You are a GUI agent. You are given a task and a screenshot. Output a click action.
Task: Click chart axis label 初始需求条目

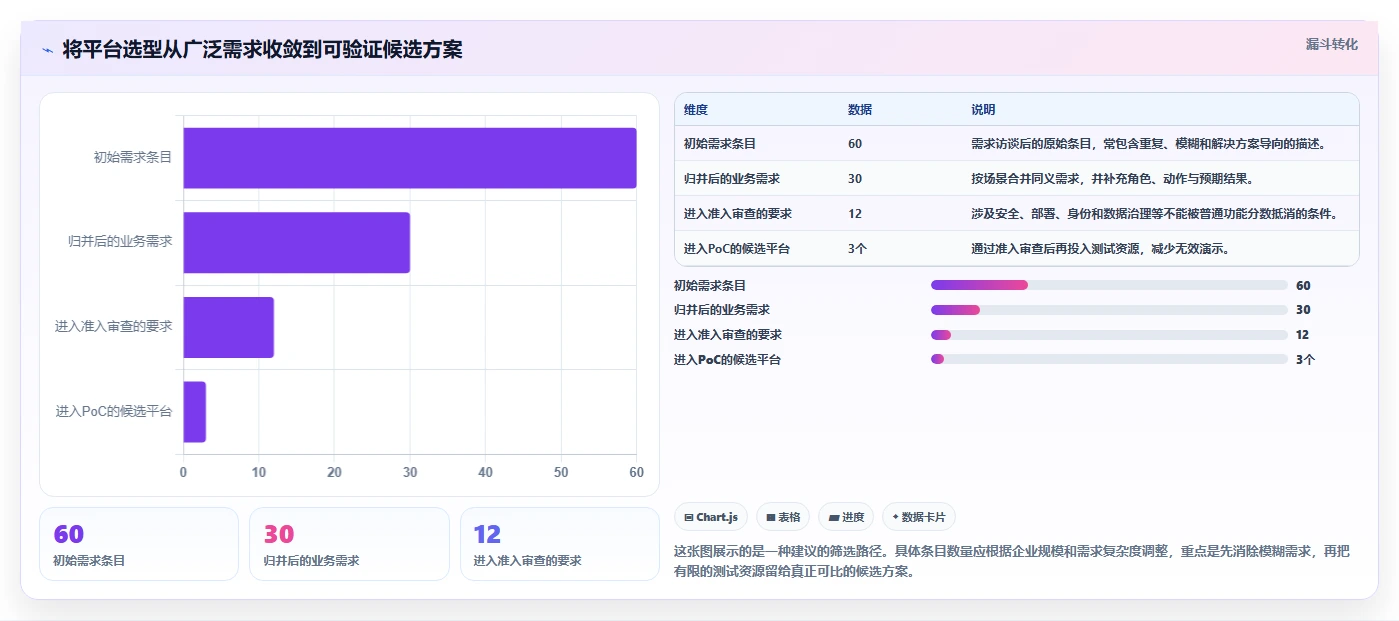click(133, 157)
